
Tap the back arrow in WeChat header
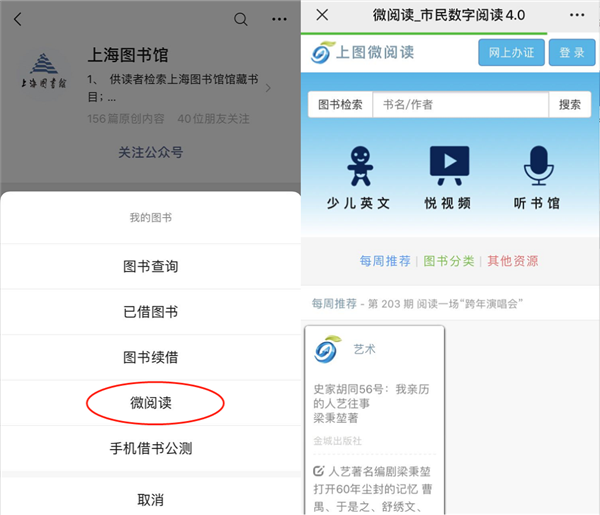[18, 19]
